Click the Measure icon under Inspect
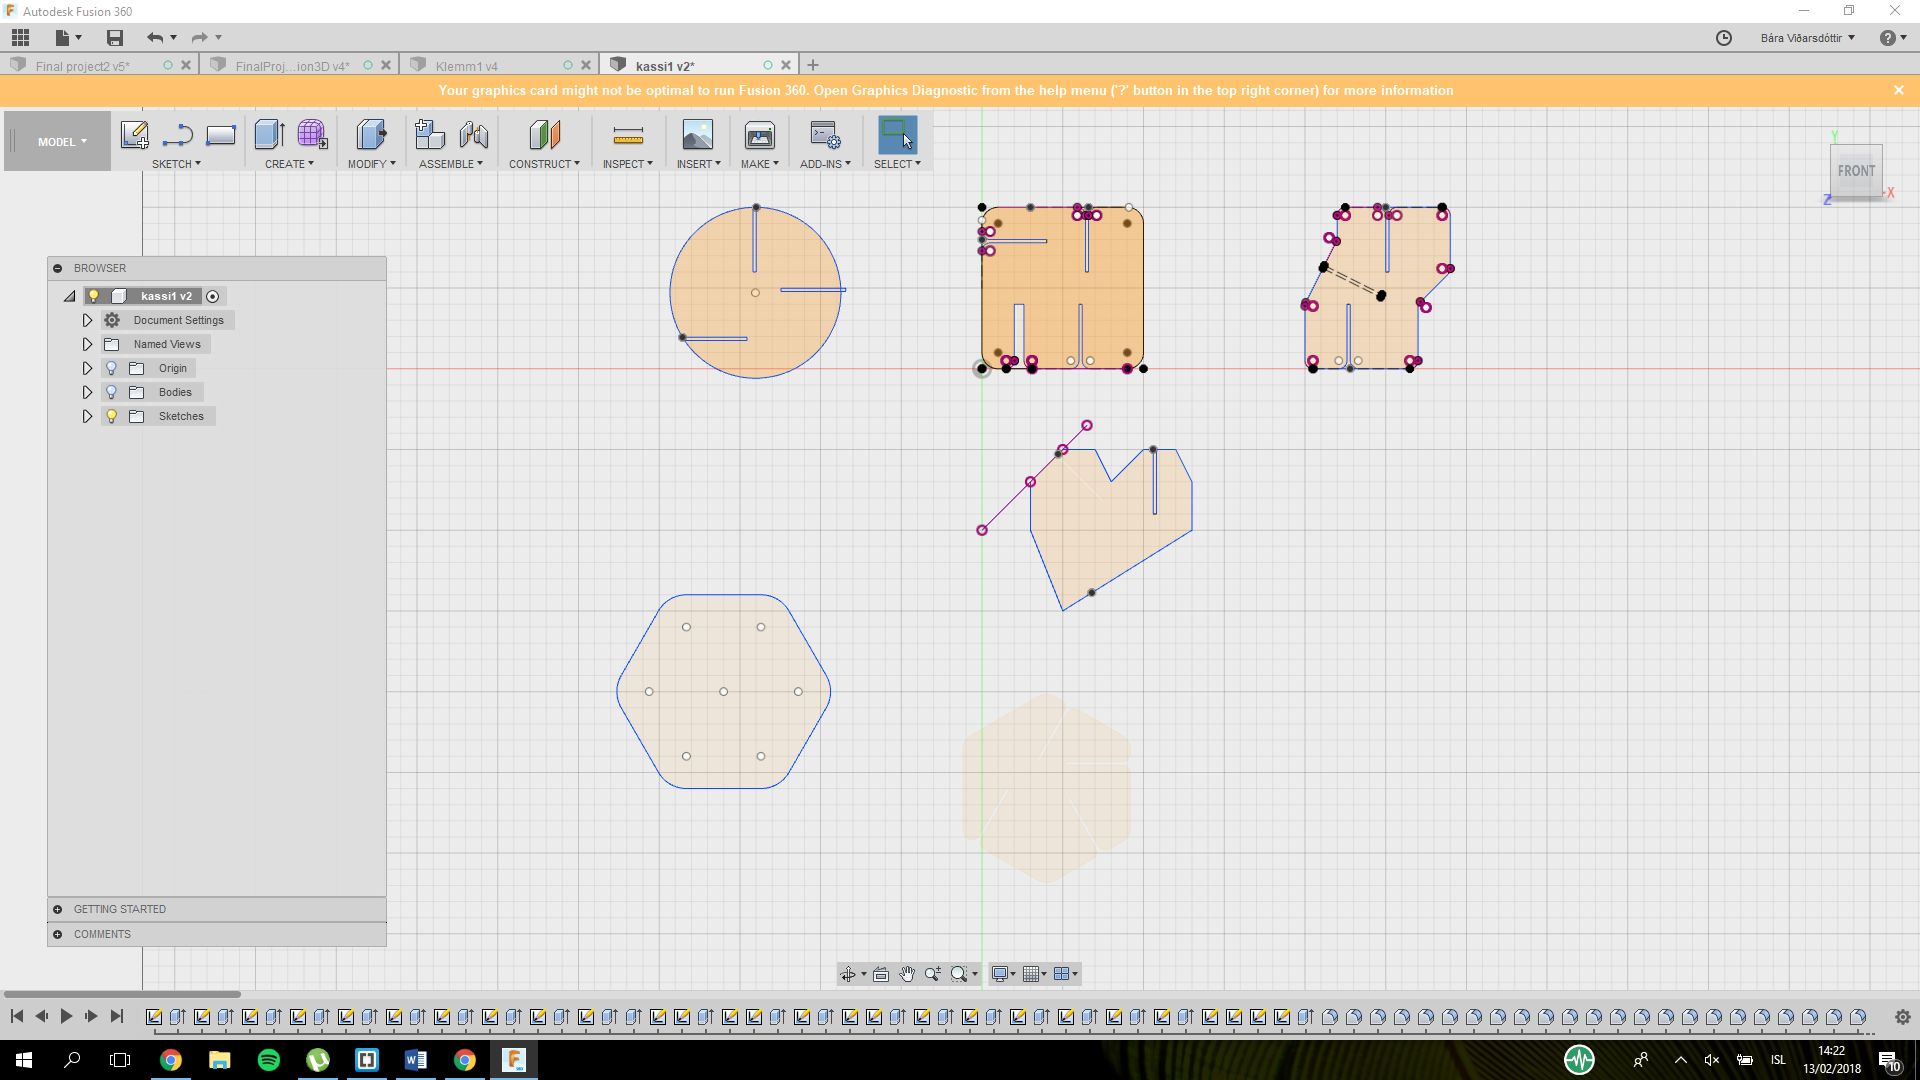This screenshot has width=1920, height=1080. point(628,136)
